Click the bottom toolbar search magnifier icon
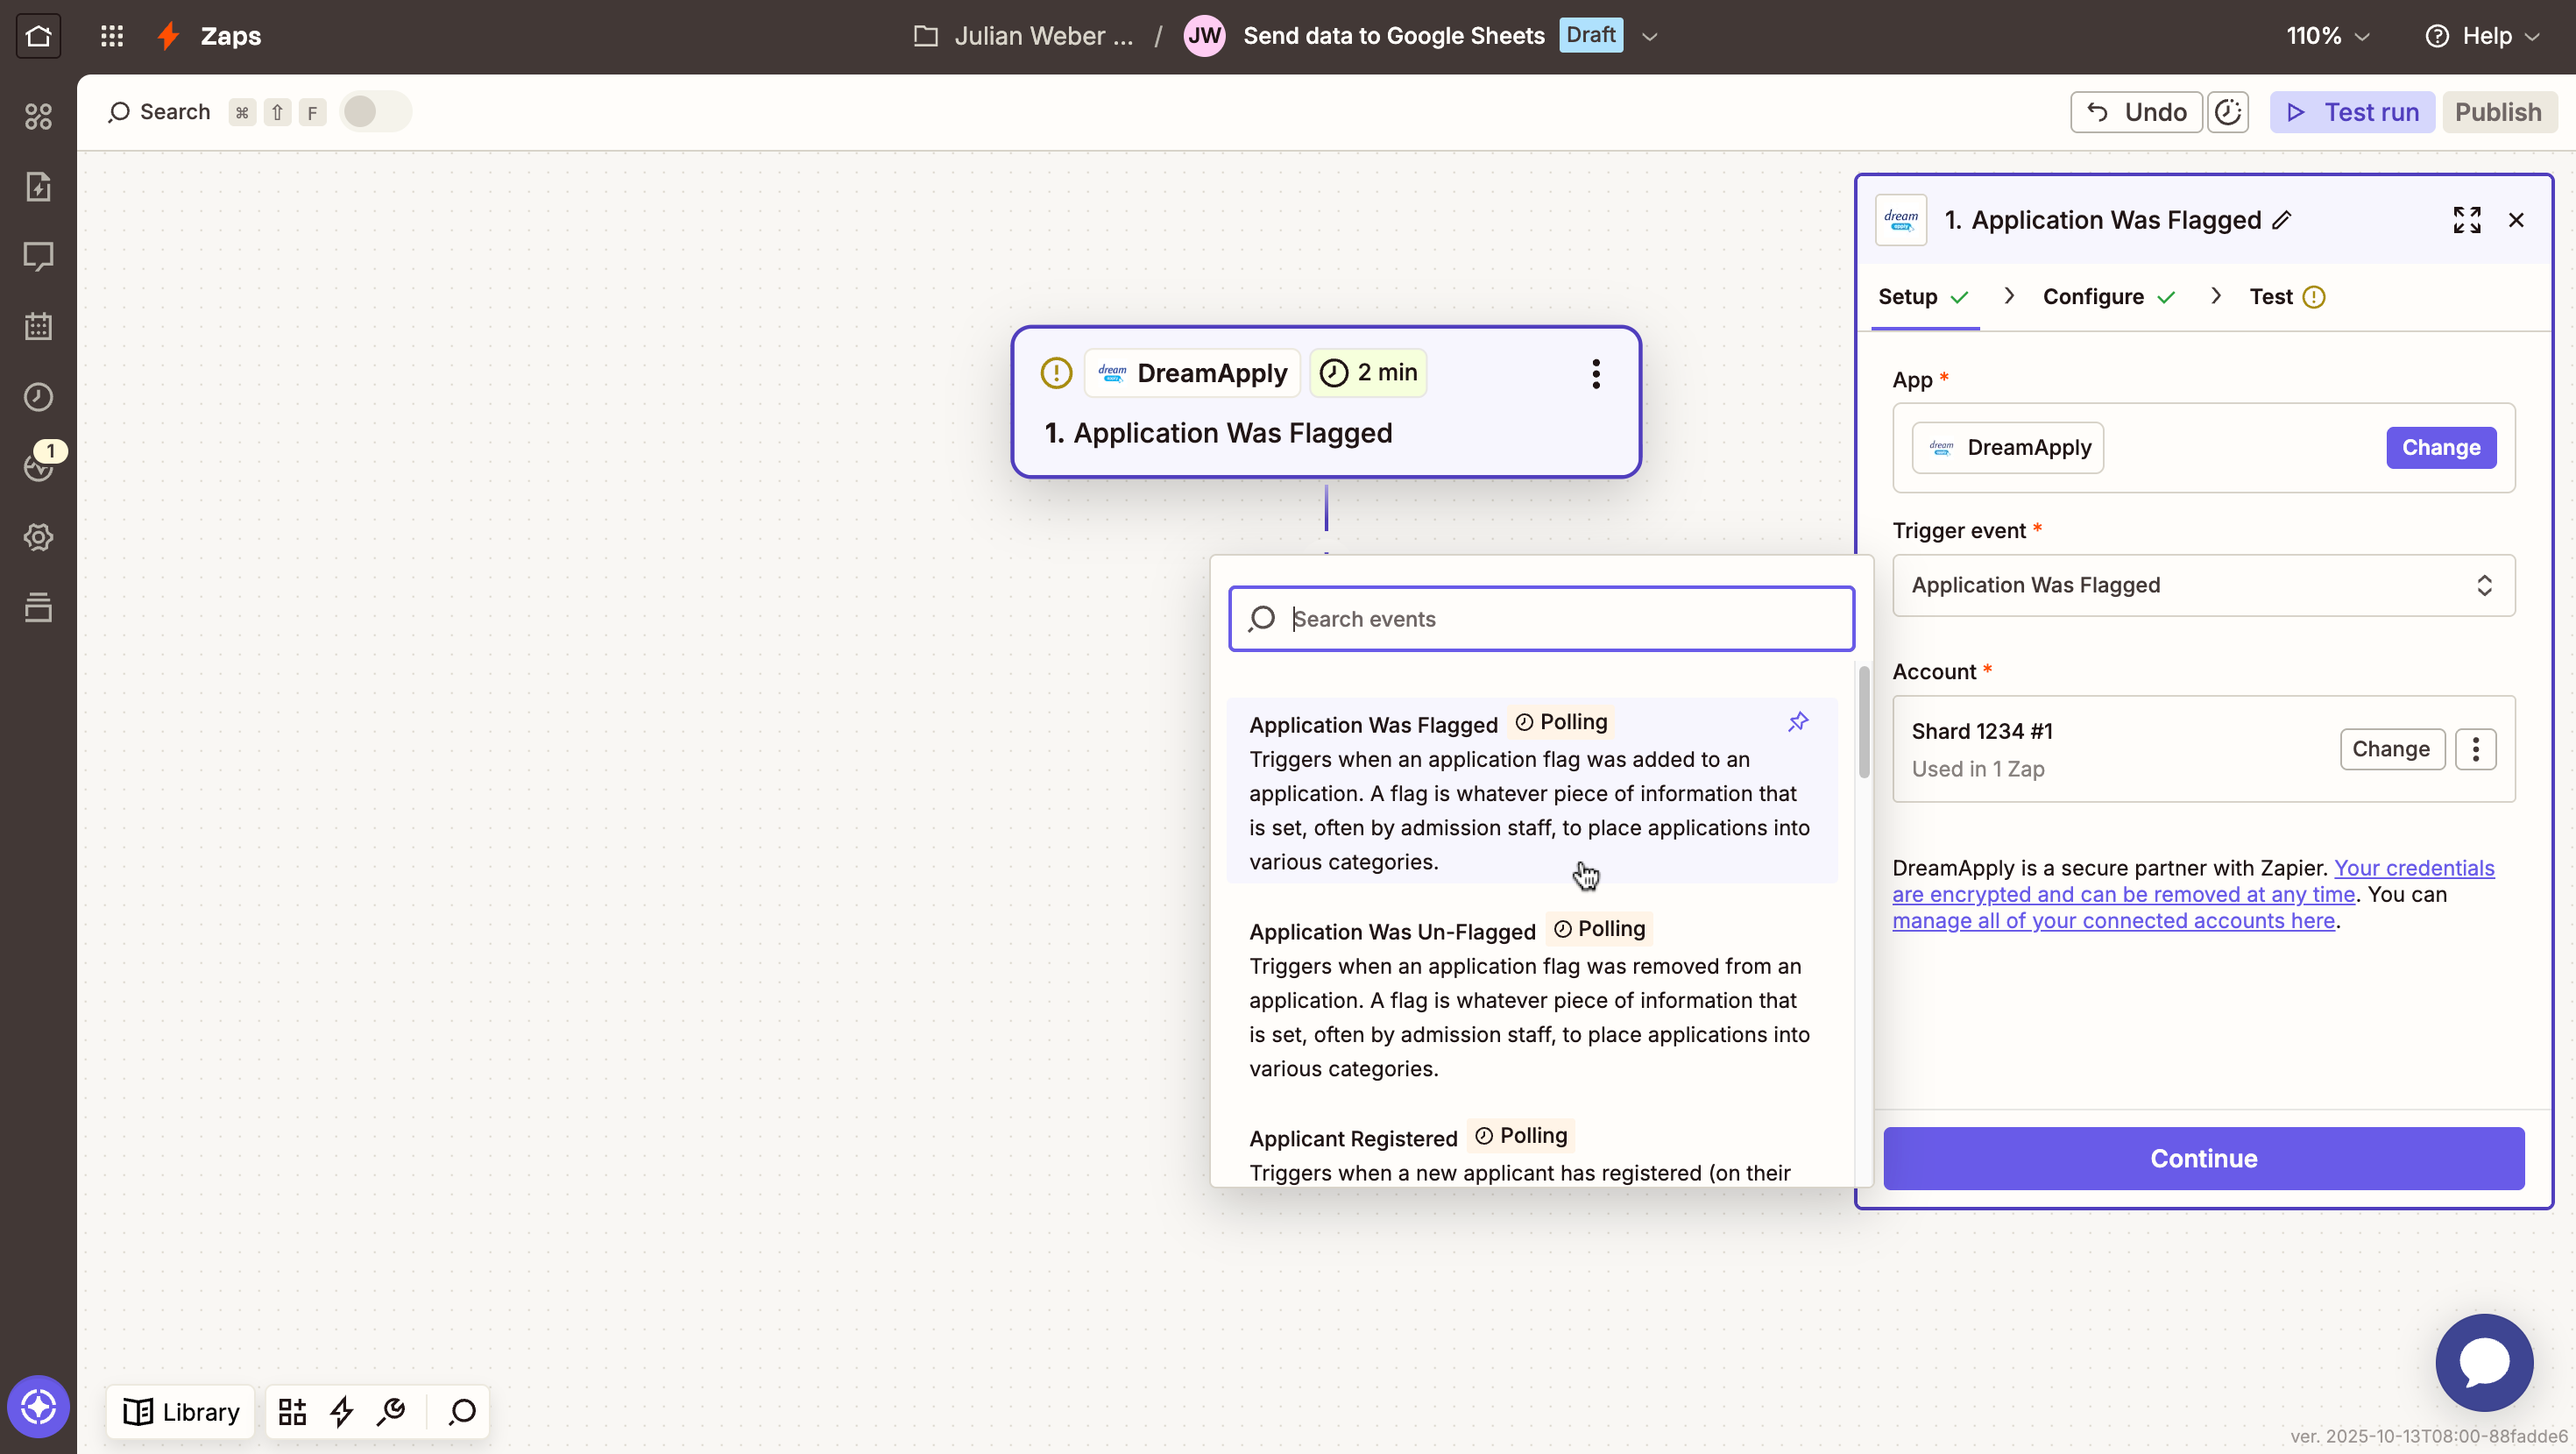Image resolution: width=2576 pixels, height=1454 pixels. pos(462,1411)
